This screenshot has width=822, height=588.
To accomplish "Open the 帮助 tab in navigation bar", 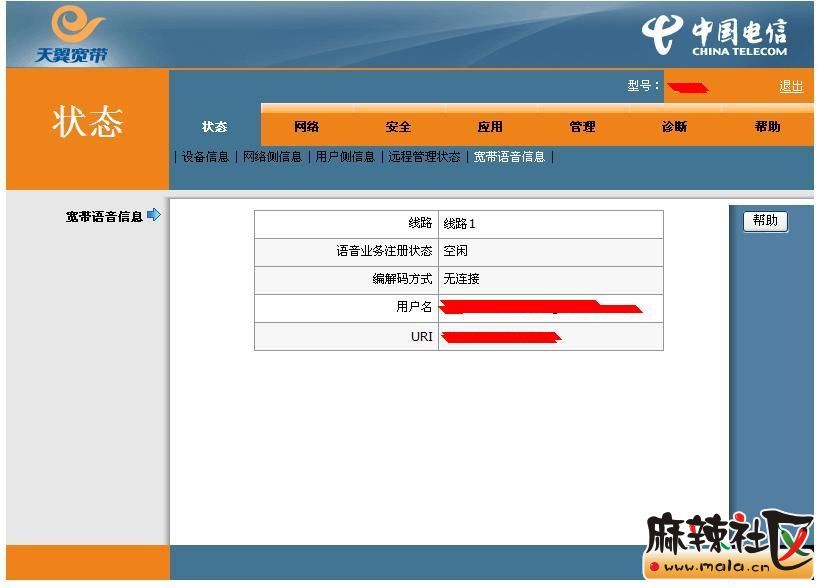I will (x=768, y=127).
